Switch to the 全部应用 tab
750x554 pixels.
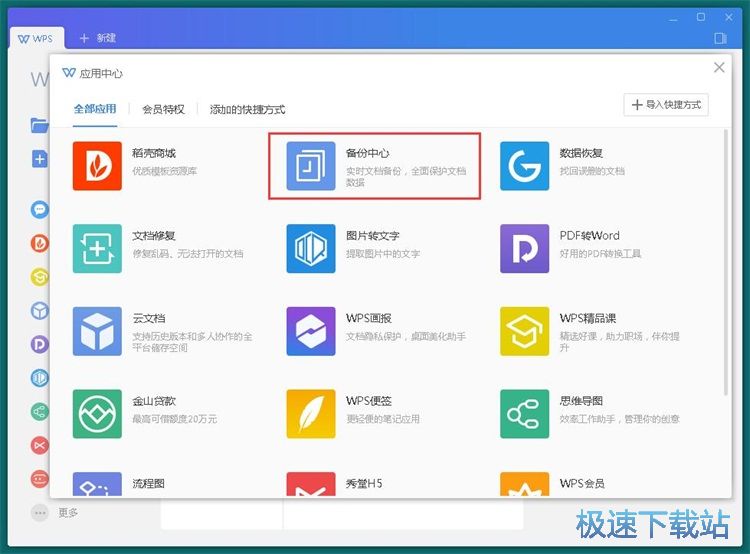click(95, 109)
